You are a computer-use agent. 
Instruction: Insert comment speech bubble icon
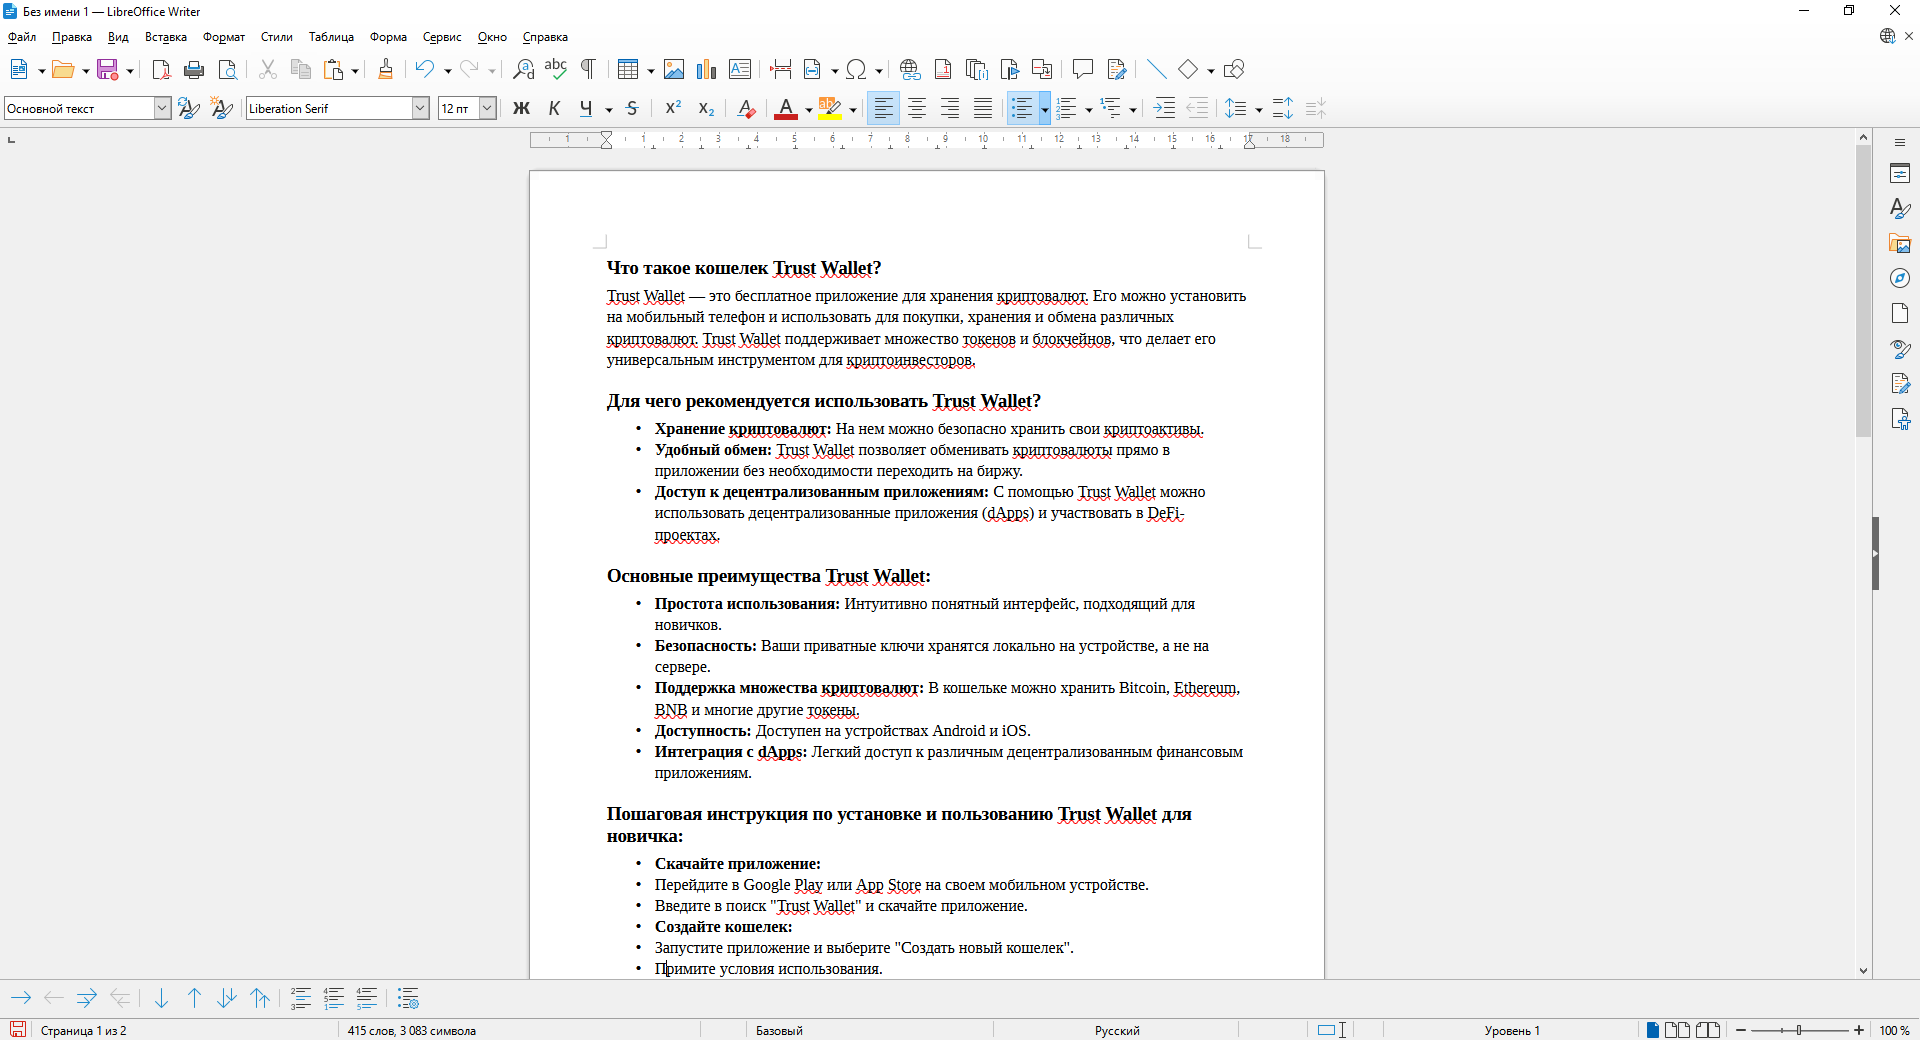coord(1082,69)
